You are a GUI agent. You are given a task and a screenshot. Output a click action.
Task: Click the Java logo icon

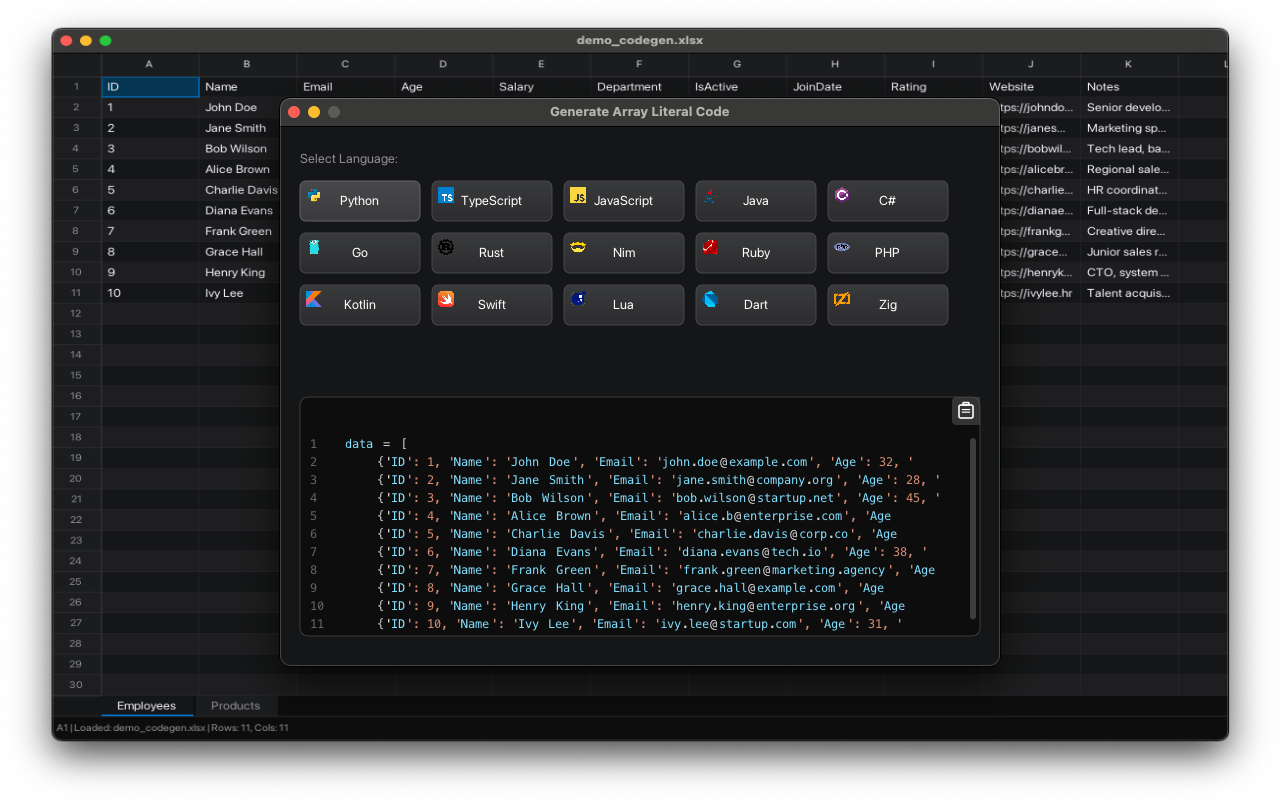710,195
